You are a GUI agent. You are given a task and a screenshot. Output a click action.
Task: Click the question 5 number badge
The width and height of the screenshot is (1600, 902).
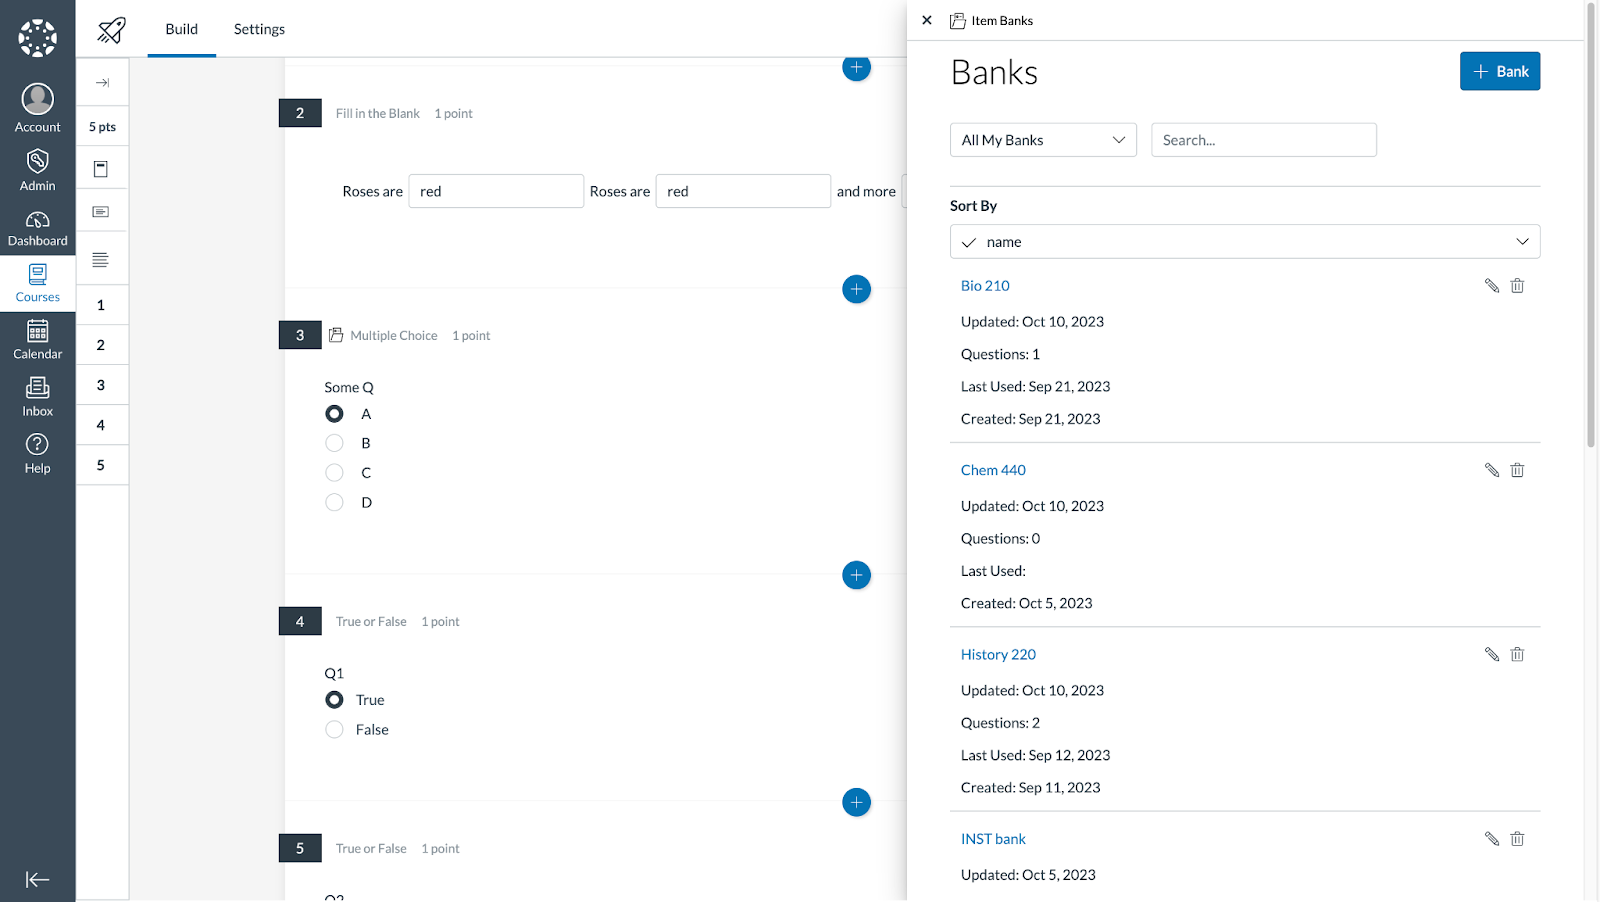(x=300, y=848)
